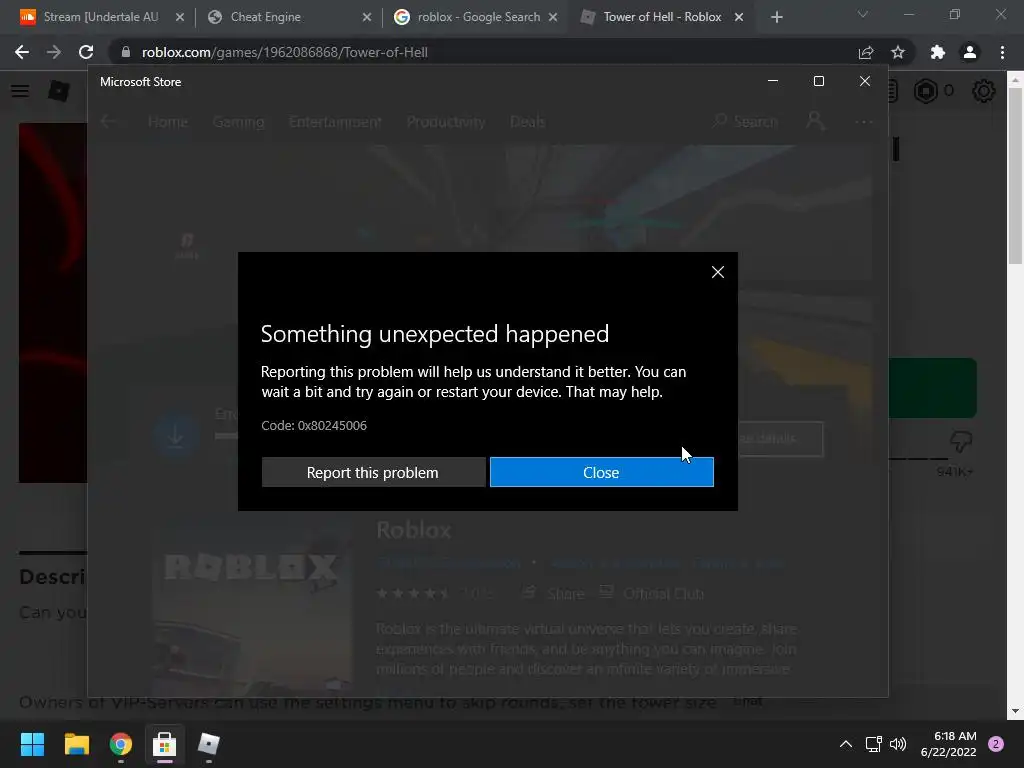Click Microsoft Store taskbar icon

click(165, 744)
